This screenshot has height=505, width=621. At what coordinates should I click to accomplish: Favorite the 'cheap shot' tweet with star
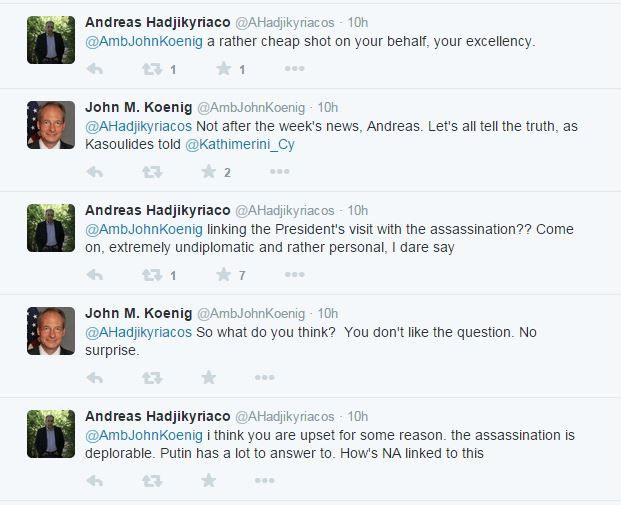pos(224,69)
